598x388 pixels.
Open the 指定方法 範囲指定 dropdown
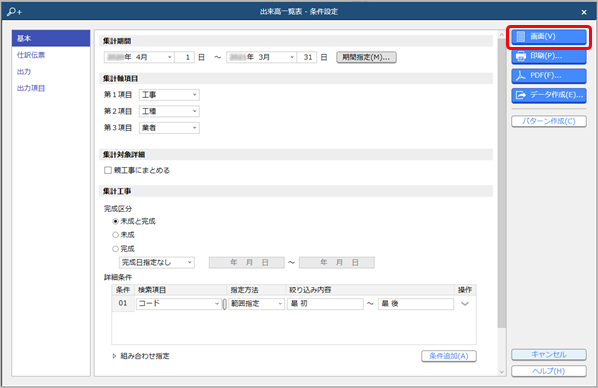(256, 304)
